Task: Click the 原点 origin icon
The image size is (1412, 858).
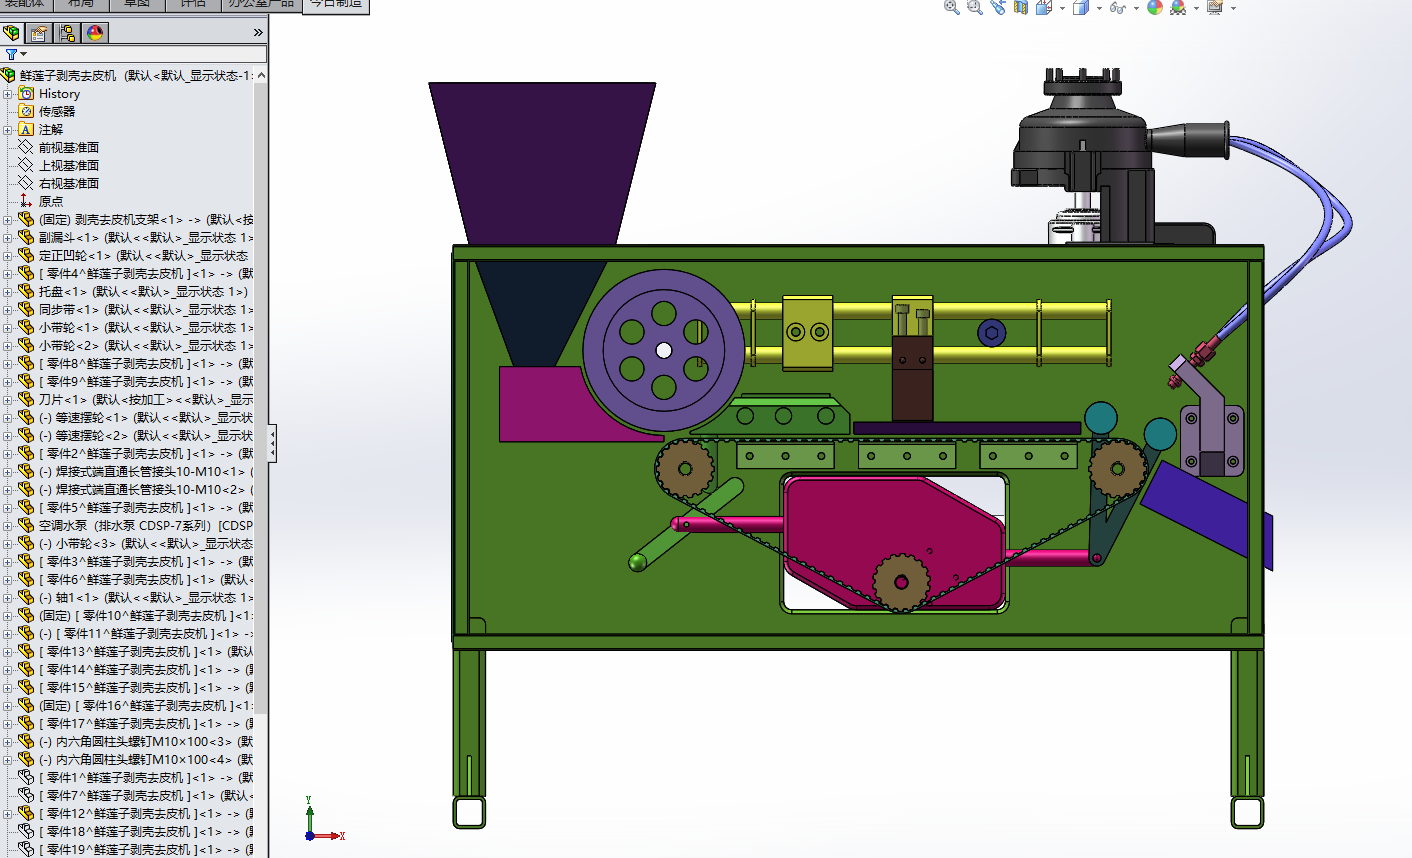Action: pos(26,201)
